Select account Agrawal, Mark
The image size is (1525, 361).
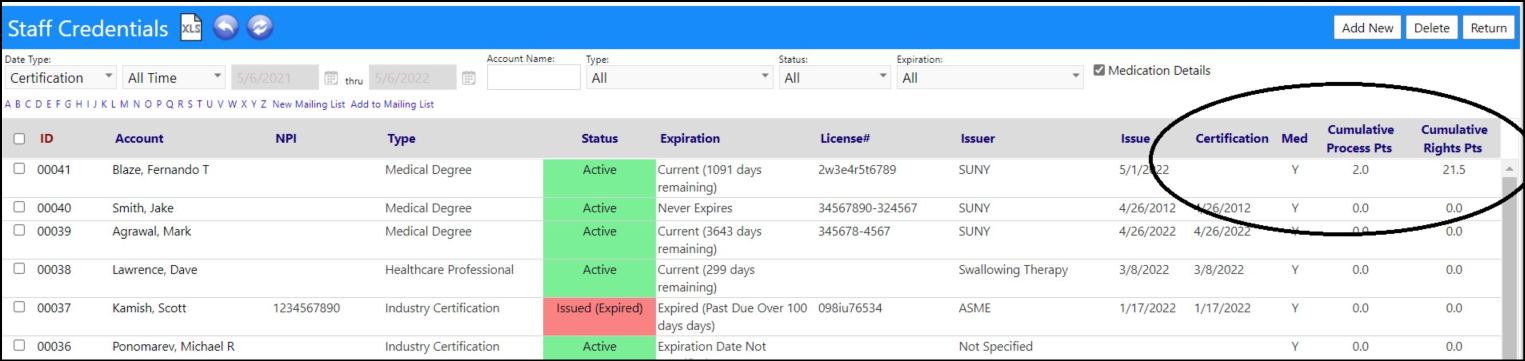152,231
